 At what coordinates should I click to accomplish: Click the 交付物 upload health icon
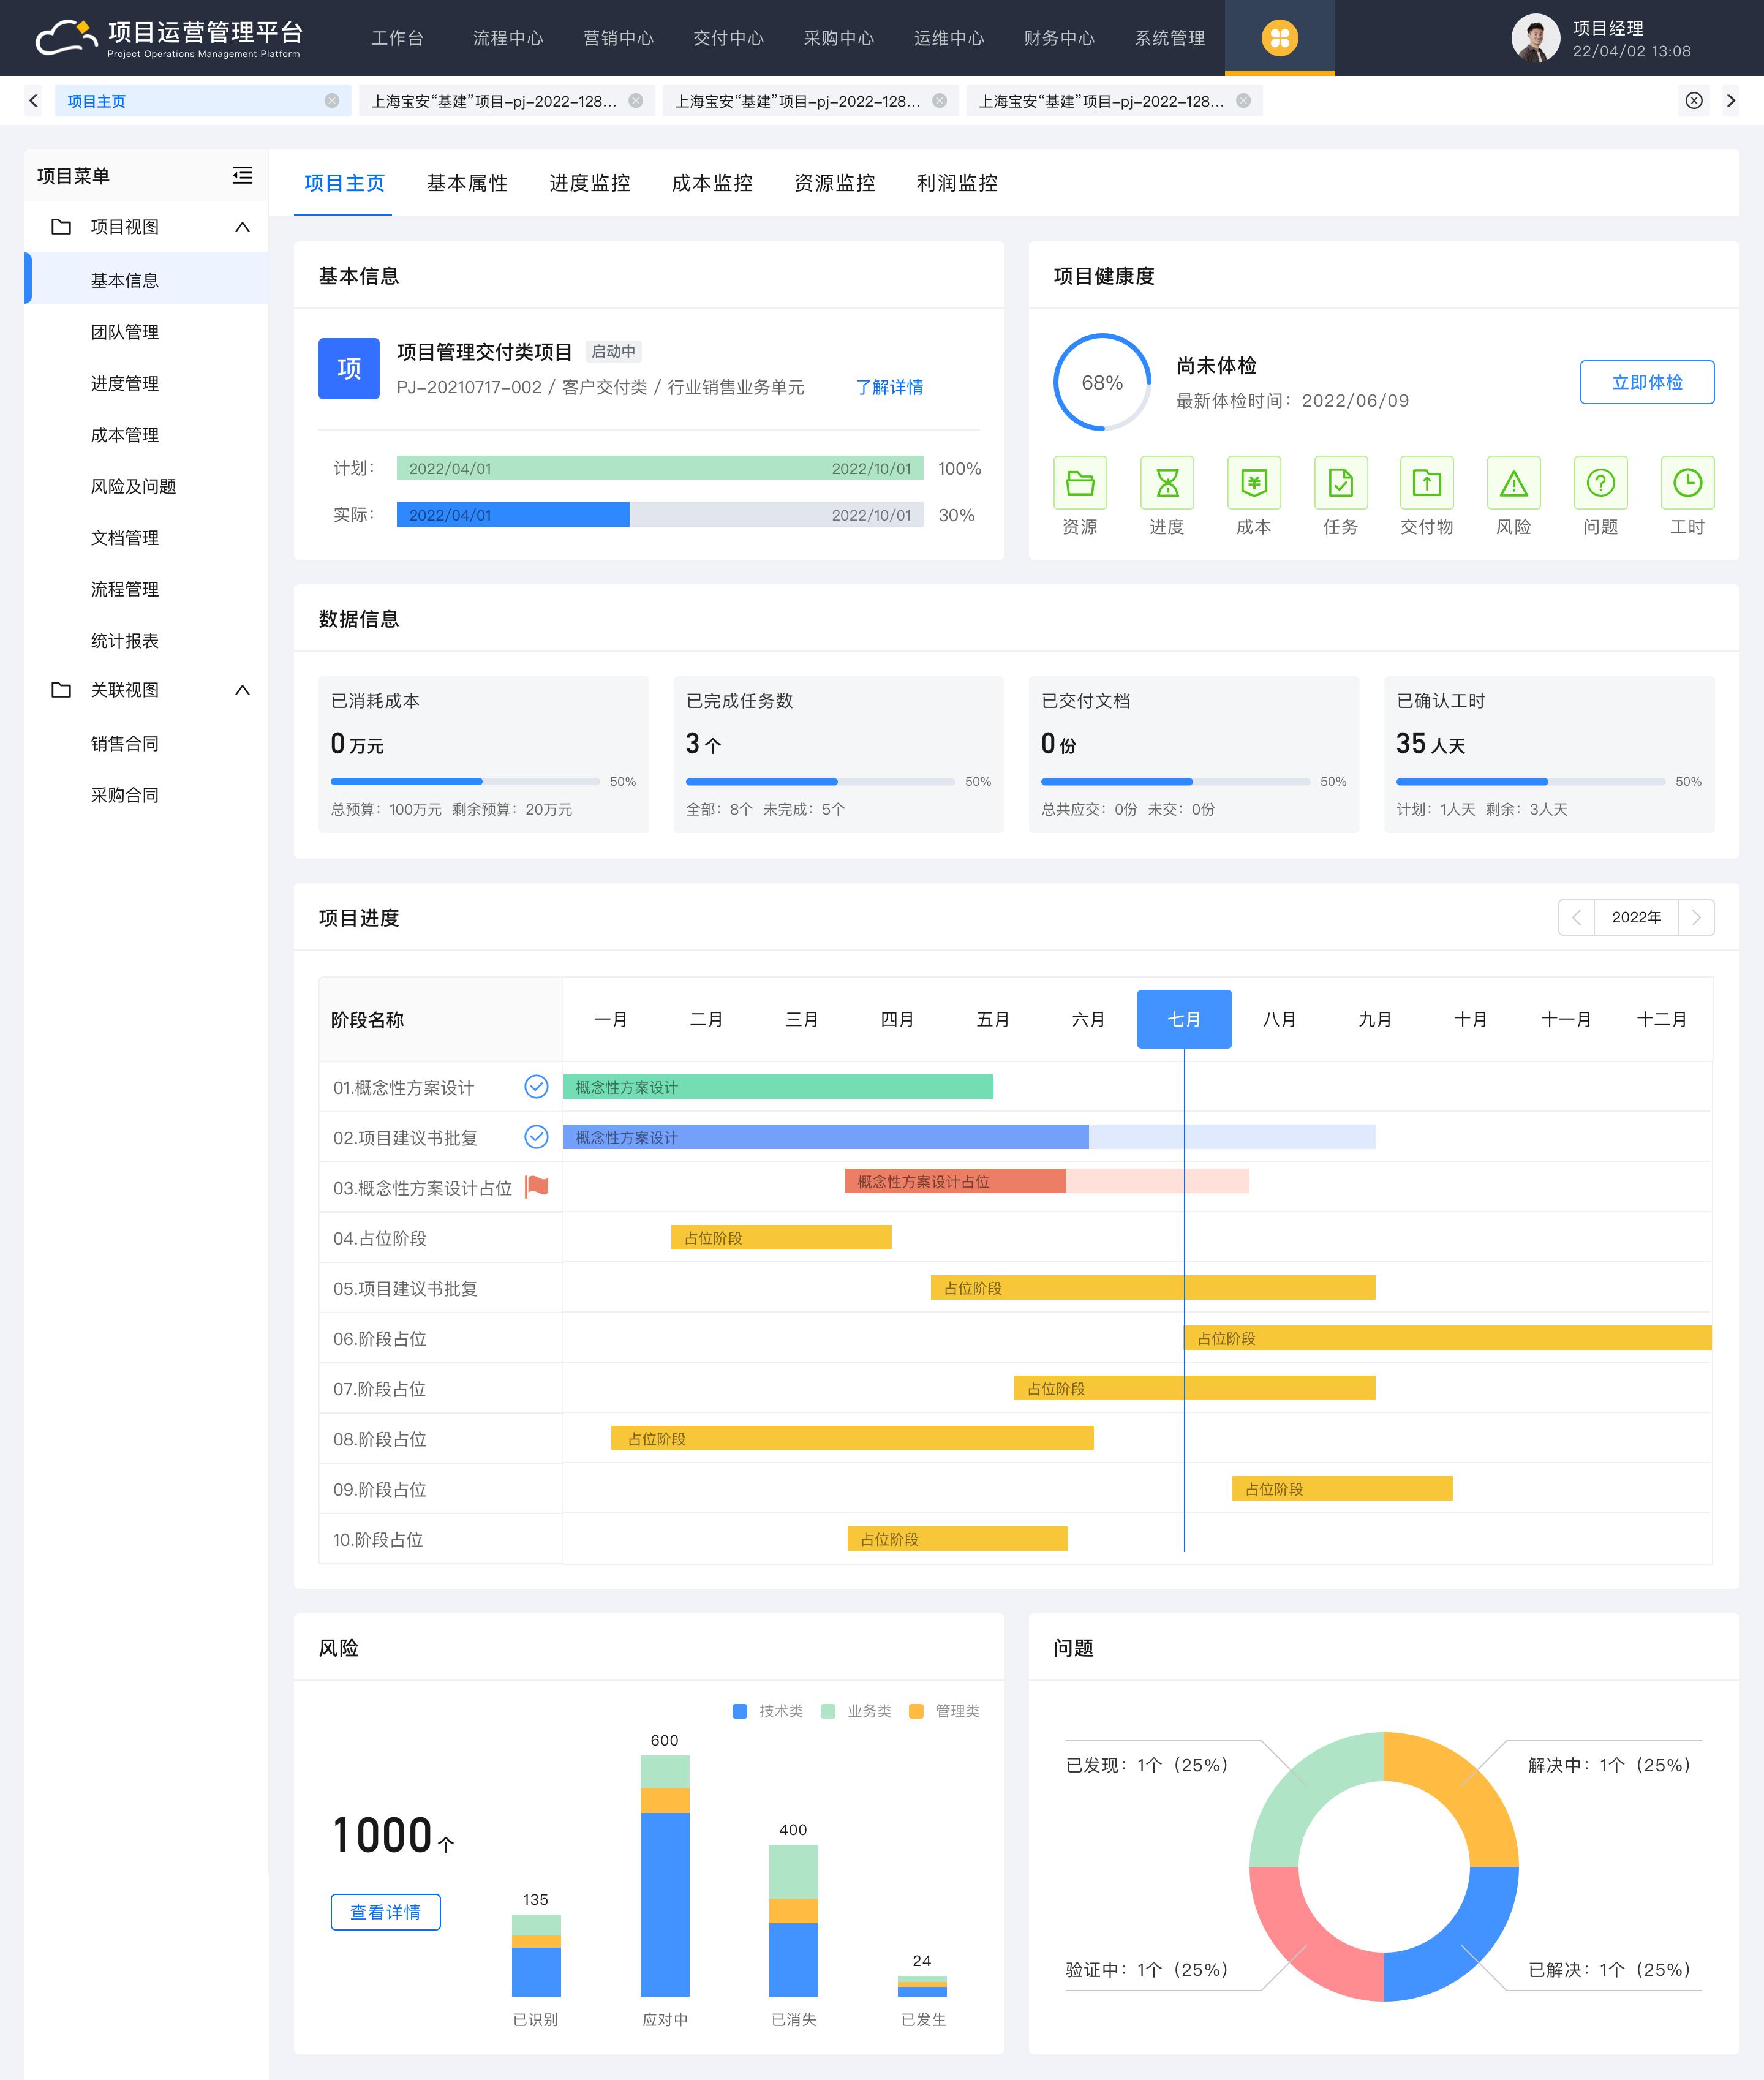[x=1427, y=483]
